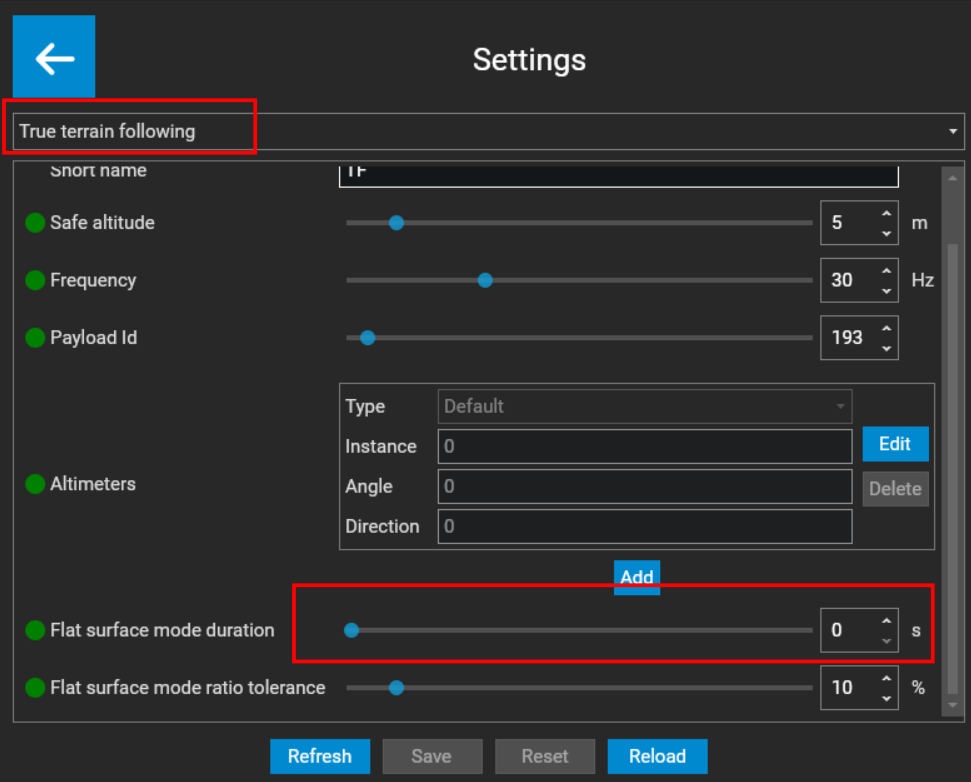Click green dot beside Flat surface mode duration
The width and height of the screenshot is (971, 782).
pyautogui.click(x=35, y=630)
